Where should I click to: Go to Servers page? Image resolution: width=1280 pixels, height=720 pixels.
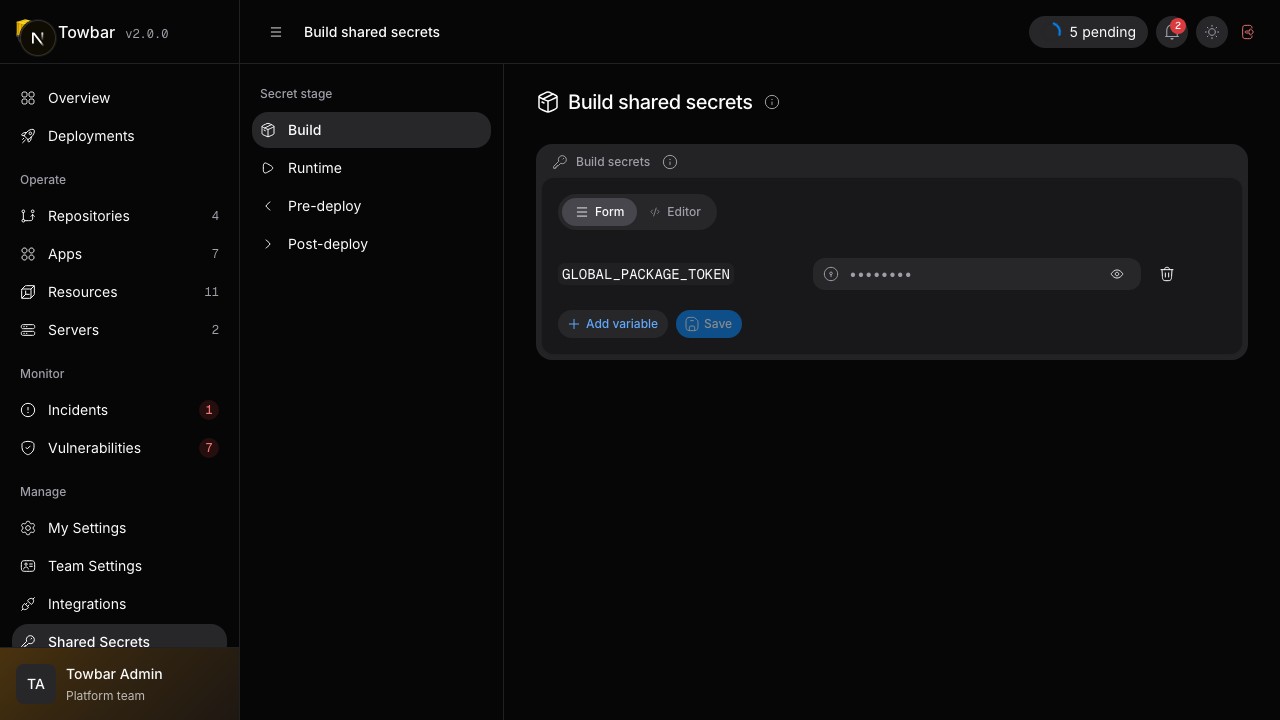click(x=119, y=330)
